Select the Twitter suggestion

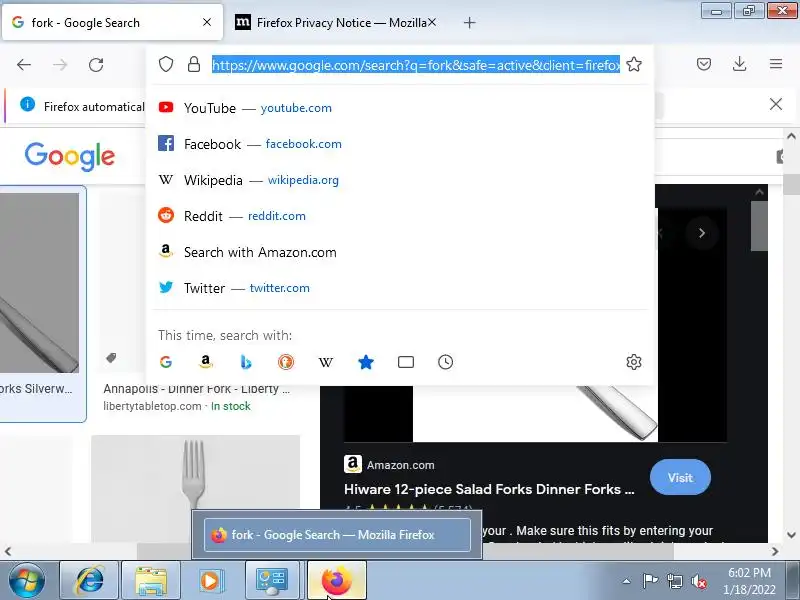[x=401, y=288]
